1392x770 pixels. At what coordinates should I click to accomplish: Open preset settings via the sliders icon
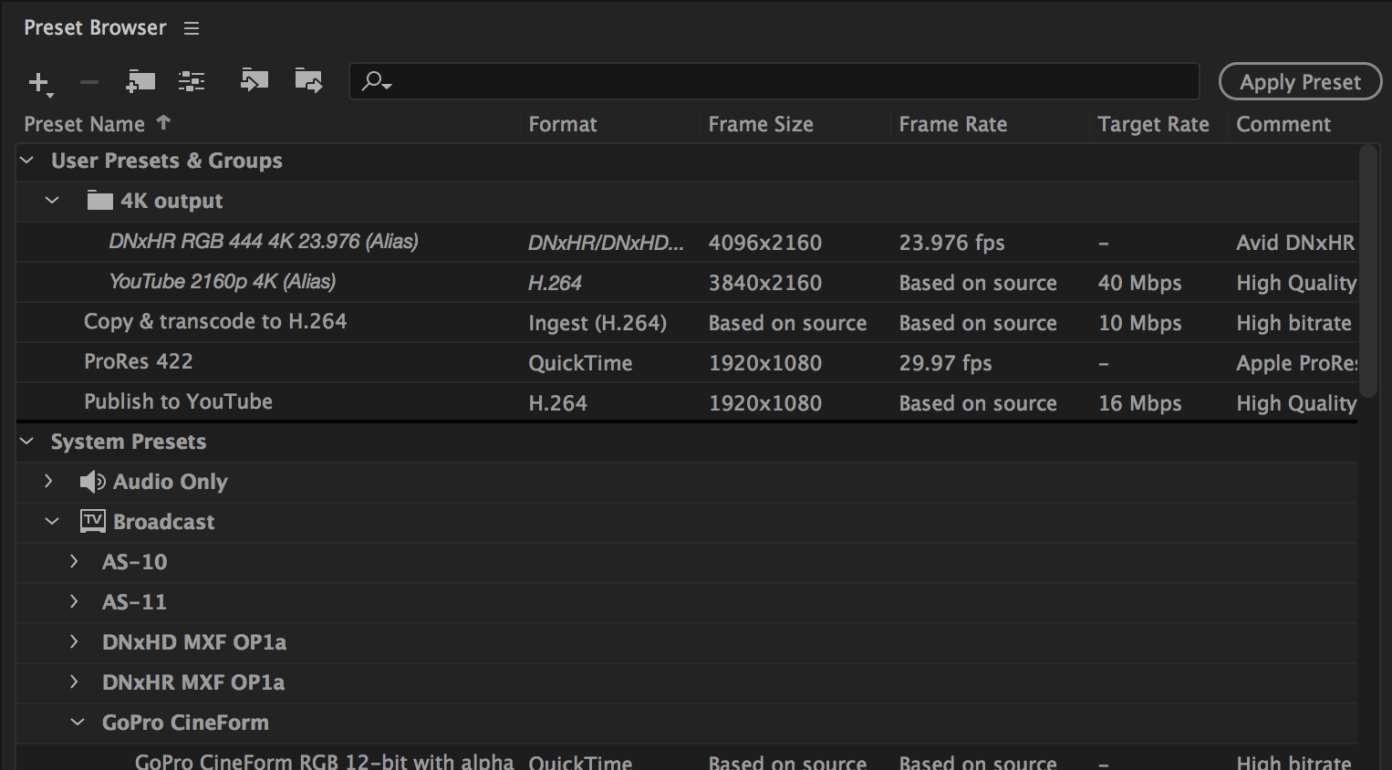(x=190, y=80)
